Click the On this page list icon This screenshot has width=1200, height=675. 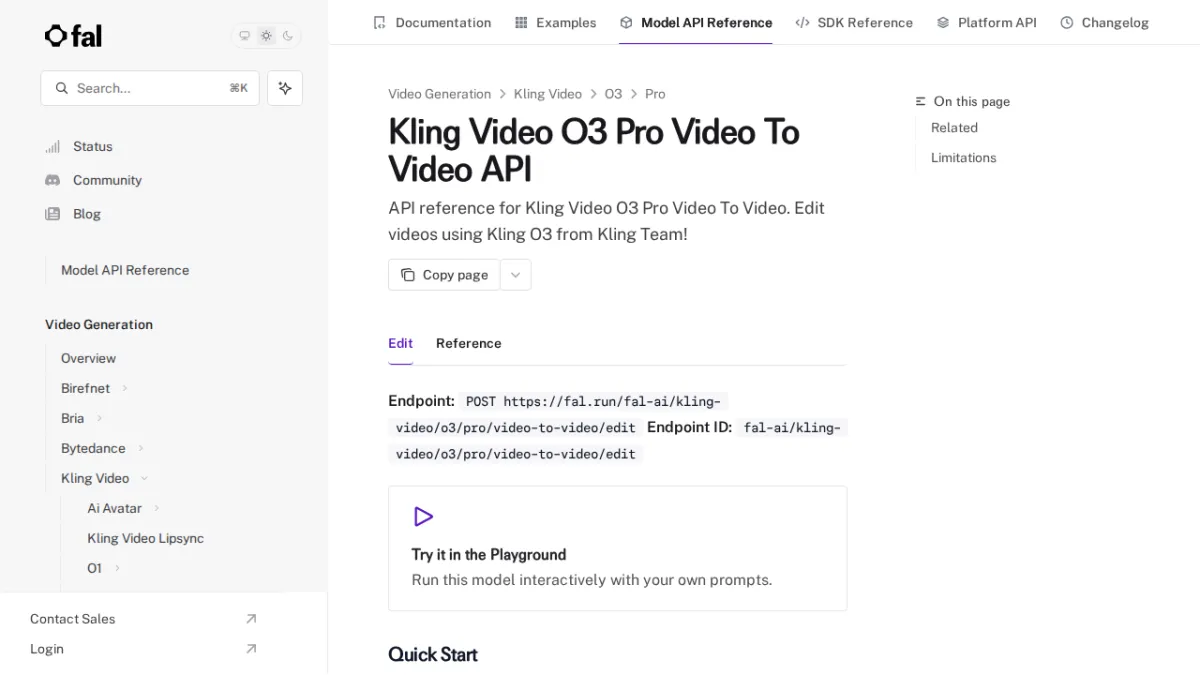tap(921, 102)
